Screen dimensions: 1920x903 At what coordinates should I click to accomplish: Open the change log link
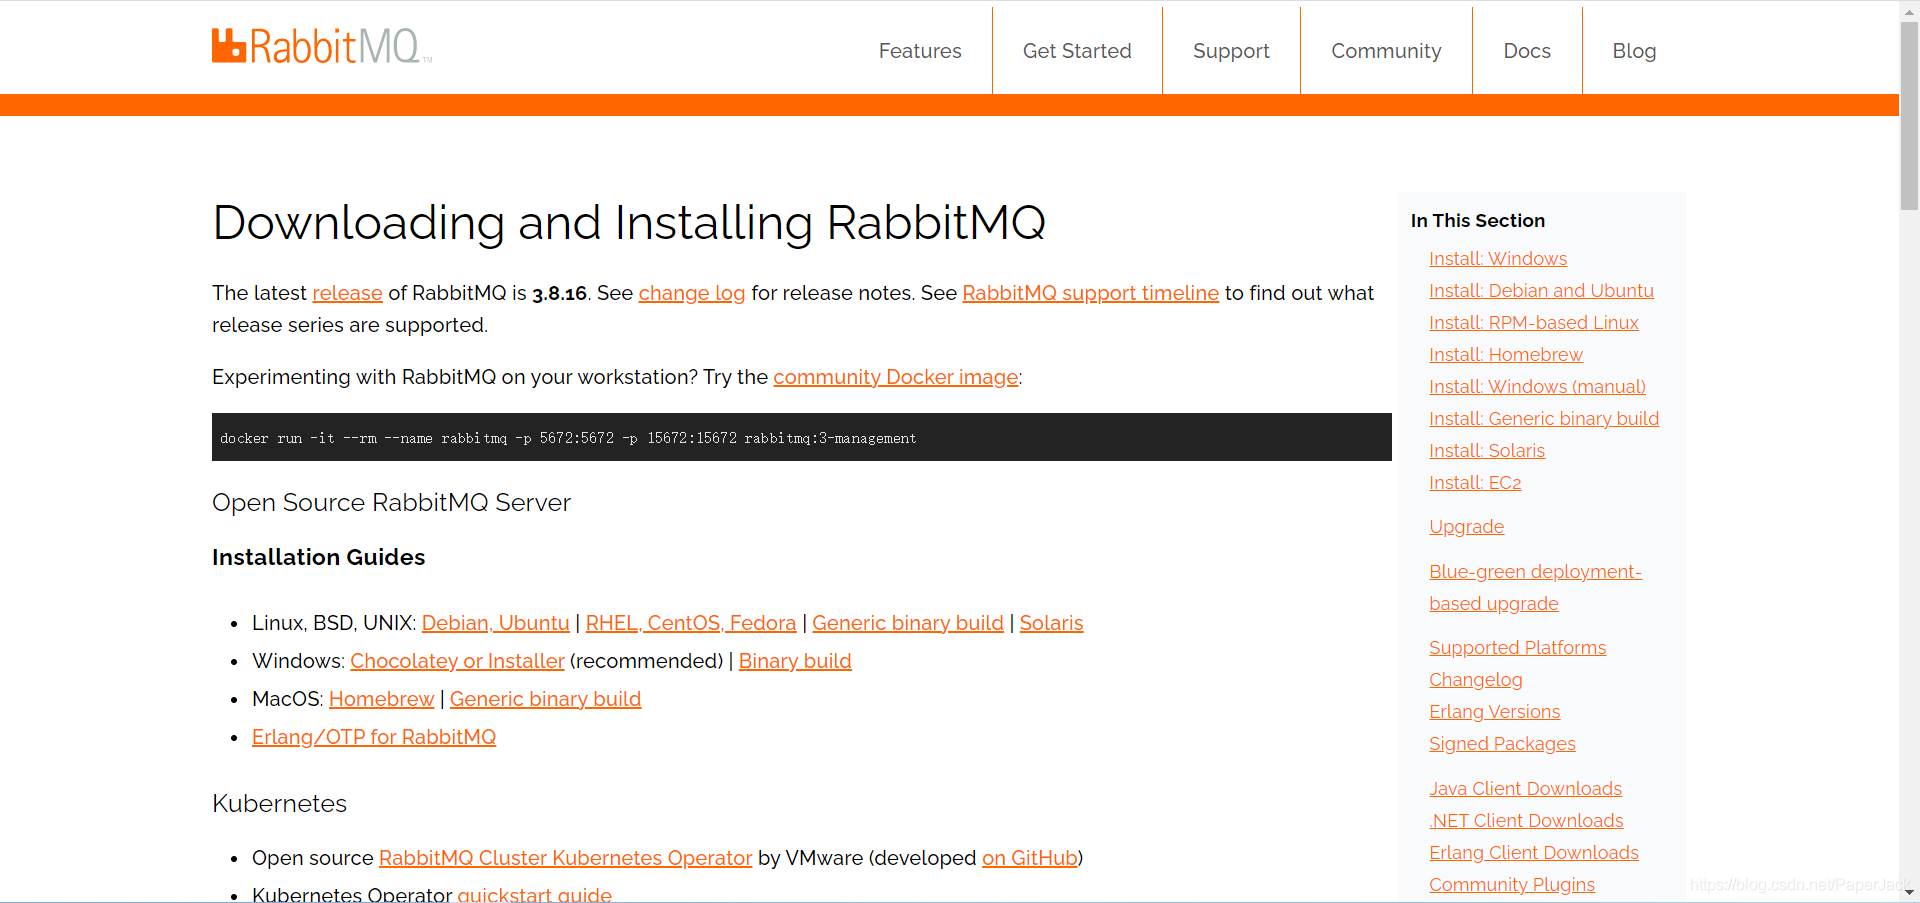point(692,293)
